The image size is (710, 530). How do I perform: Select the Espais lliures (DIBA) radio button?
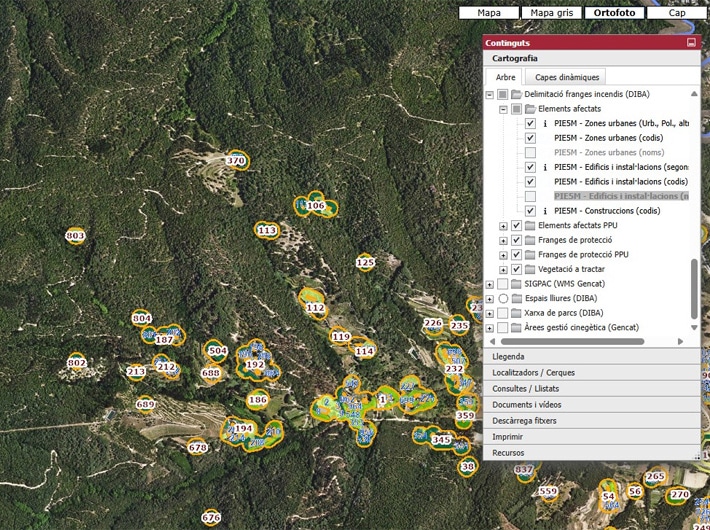tap(502, 299)
